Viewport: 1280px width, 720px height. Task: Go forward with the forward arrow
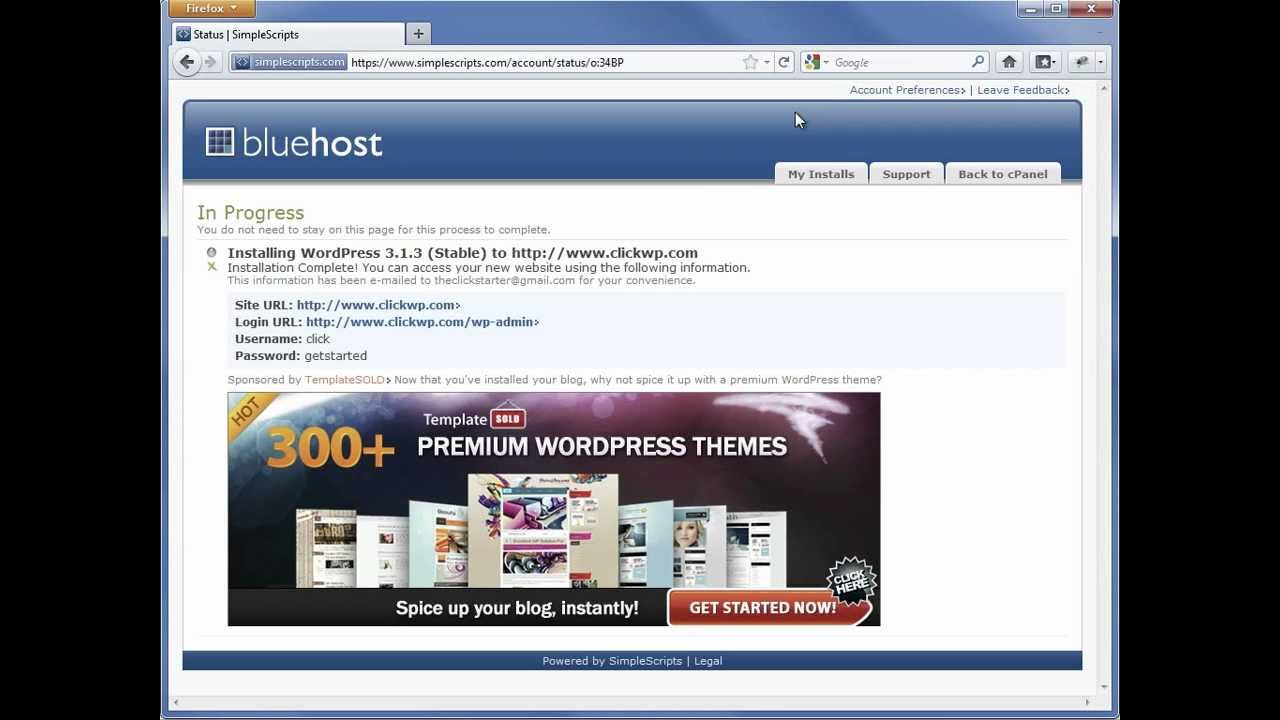click(210, 62)
